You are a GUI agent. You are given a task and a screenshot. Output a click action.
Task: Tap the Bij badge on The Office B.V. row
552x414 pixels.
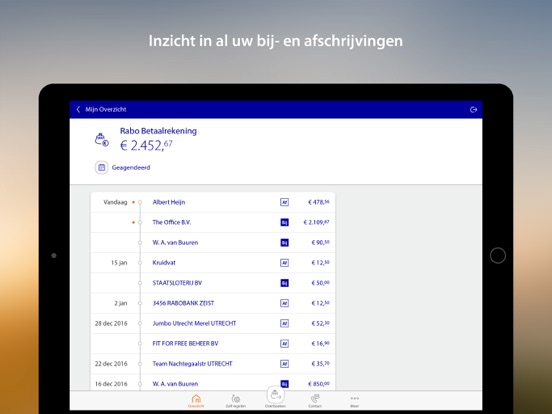pyautogui.click(x=284, y=222)
